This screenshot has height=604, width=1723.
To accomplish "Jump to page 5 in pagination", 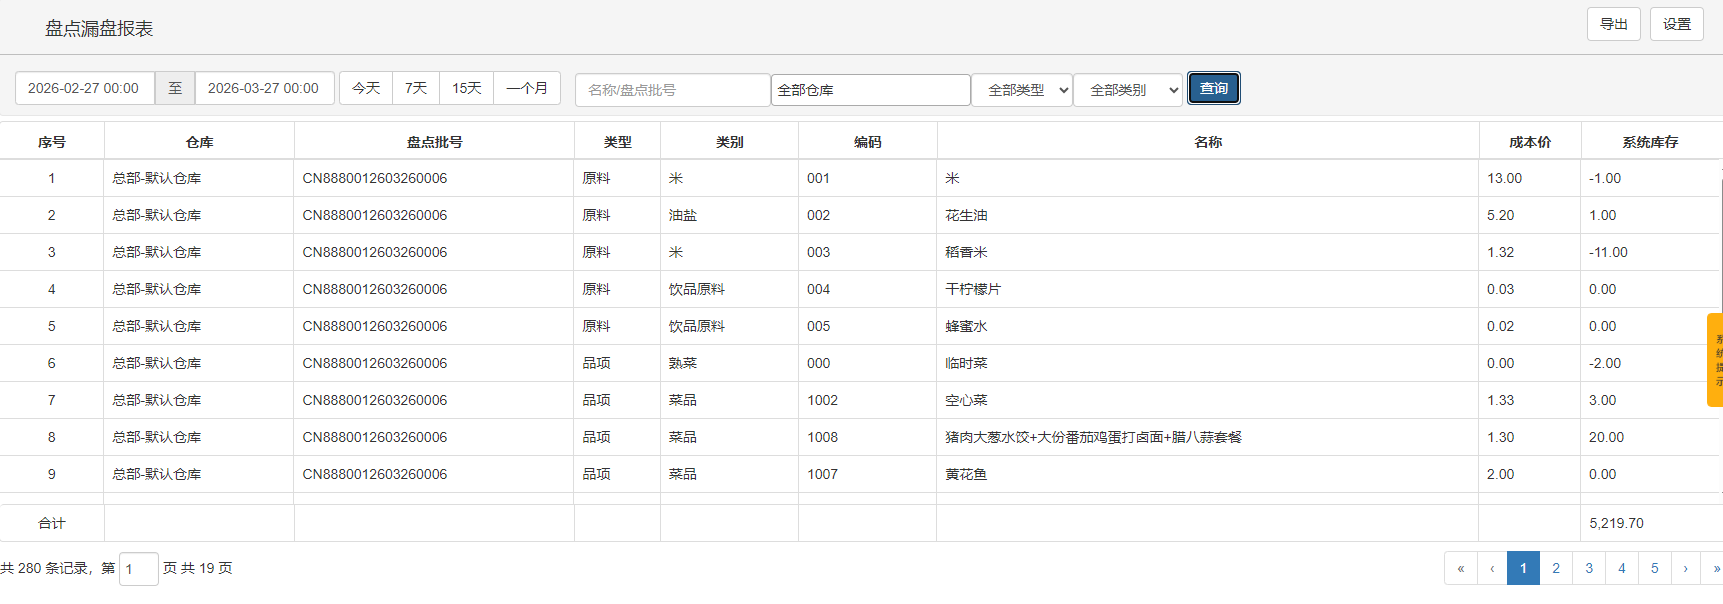I will click(1654, 568).
